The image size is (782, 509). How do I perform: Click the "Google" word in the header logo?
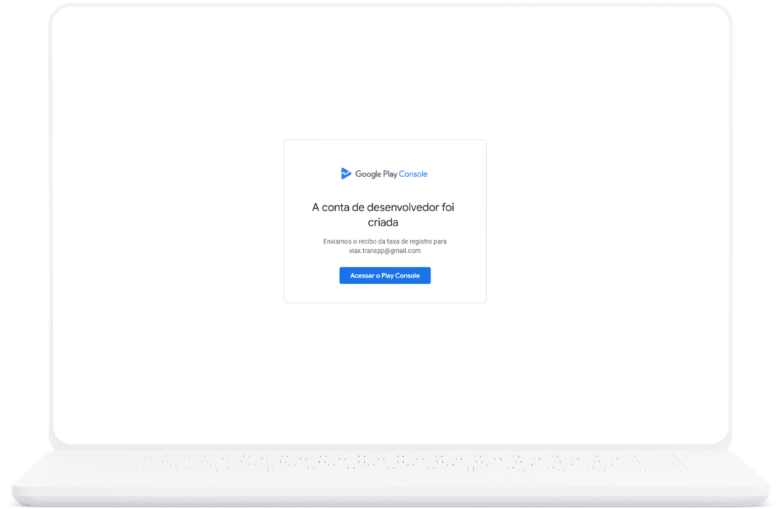(x=368, y=174)
